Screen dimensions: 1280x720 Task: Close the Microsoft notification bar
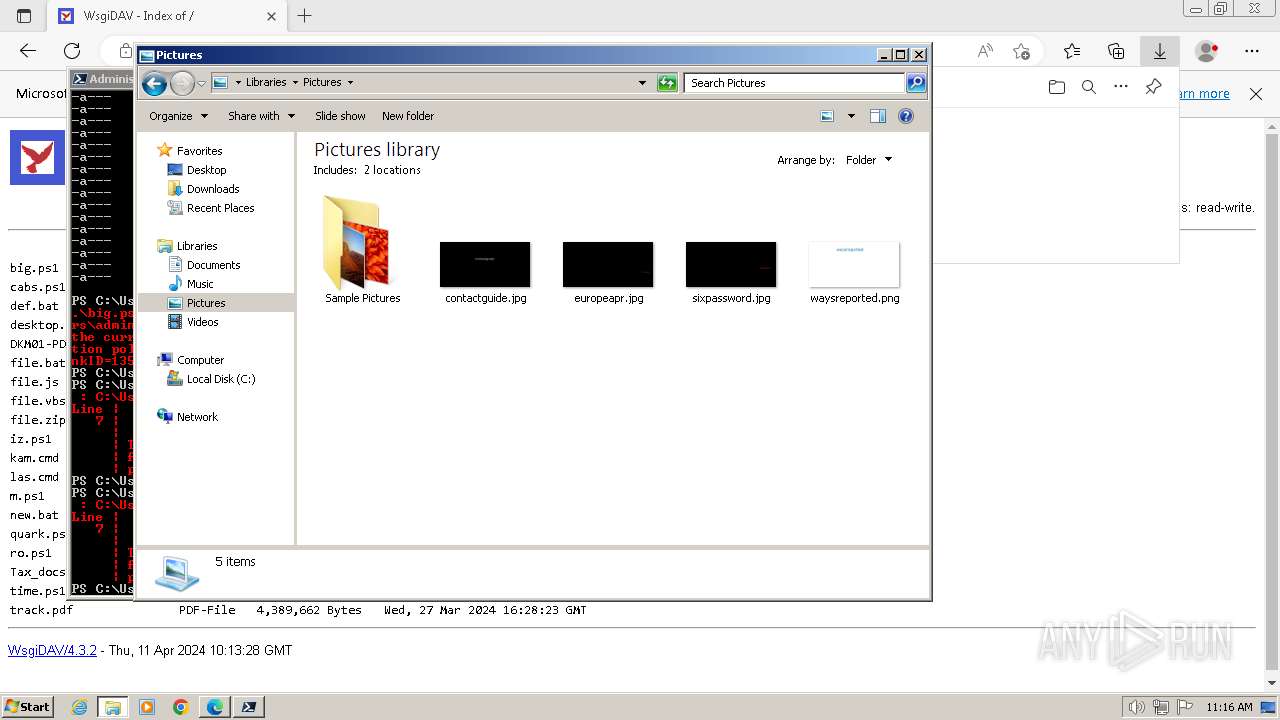[x=1256, y=94]
